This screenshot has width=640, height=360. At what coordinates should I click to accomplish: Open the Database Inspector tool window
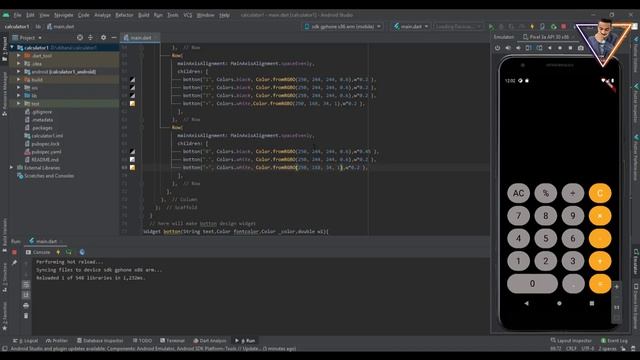click(x=100, y=340)
